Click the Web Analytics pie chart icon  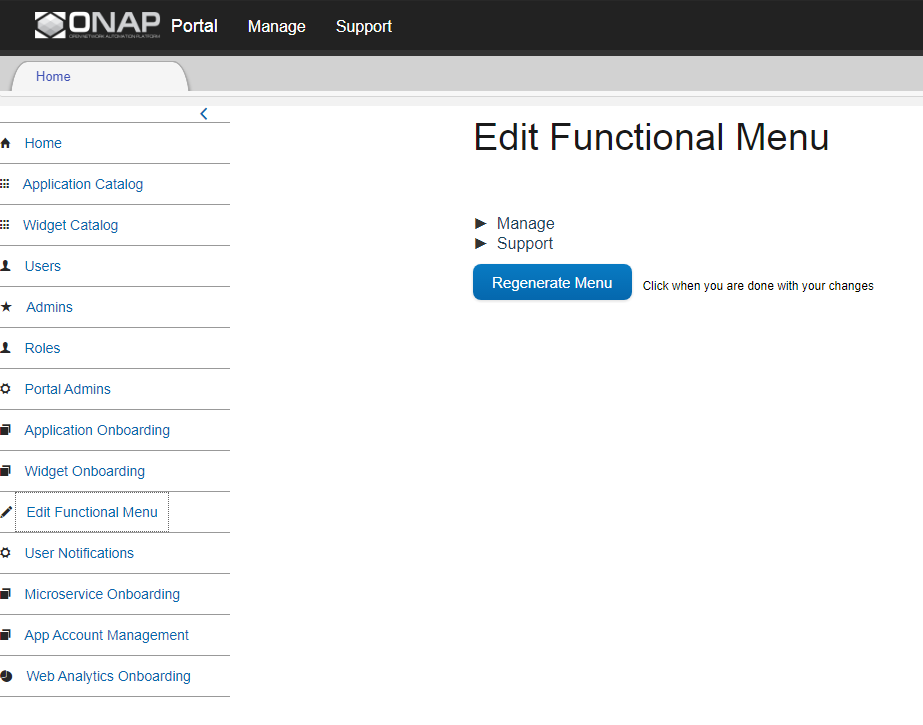6,676
